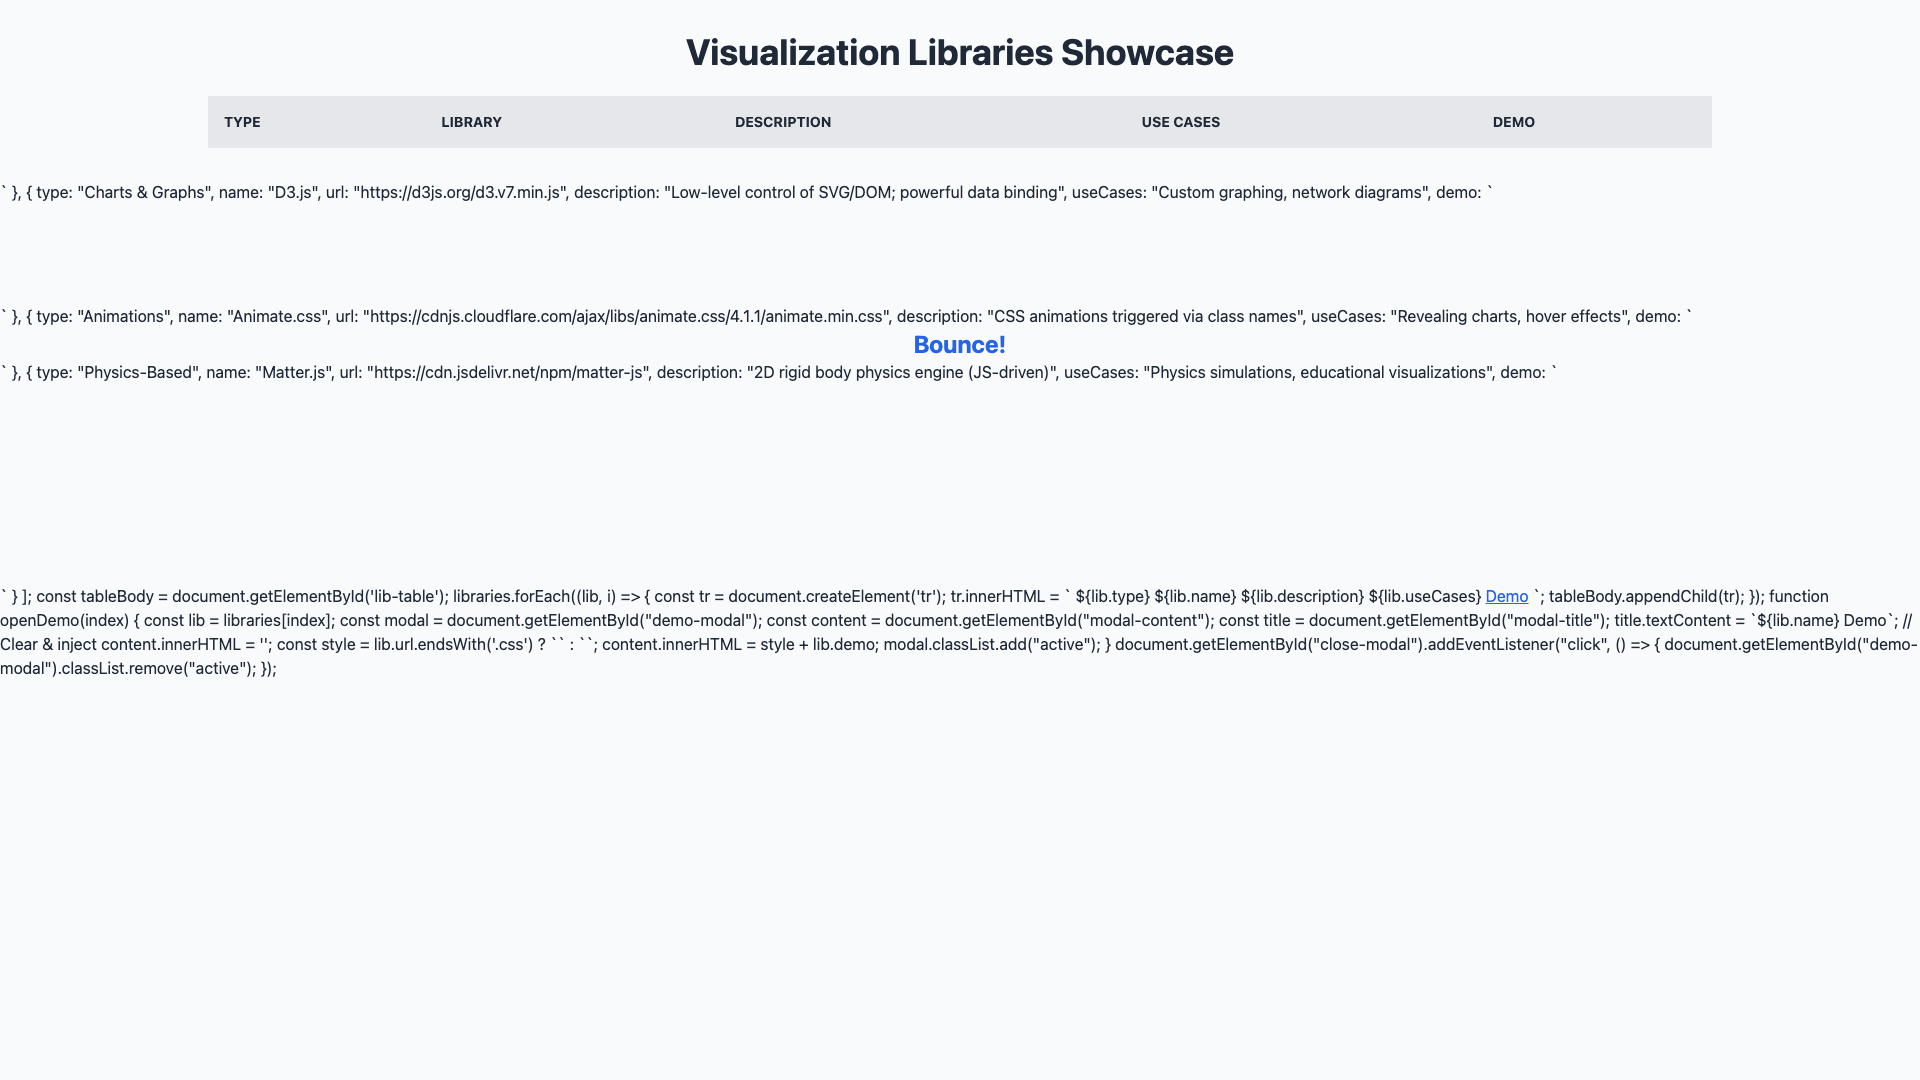Click the TYPE column header
This screenshot has height=1080, width=1920.
click(242, 122)
